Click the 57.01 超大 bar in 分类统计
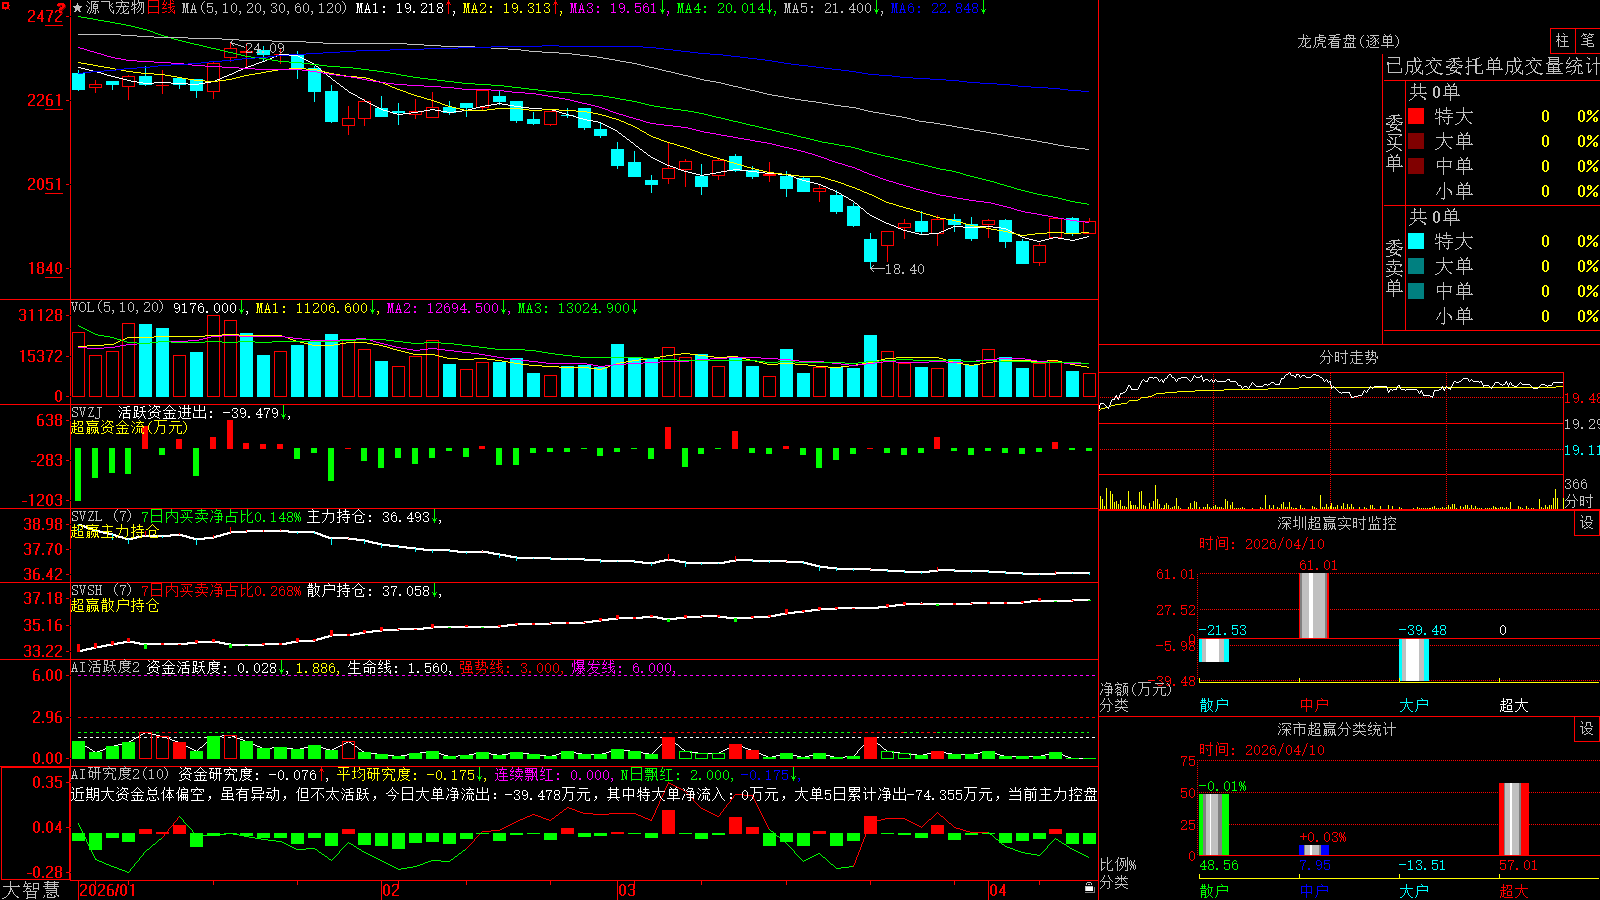 pyautogui.click(x=1514, y=819)
